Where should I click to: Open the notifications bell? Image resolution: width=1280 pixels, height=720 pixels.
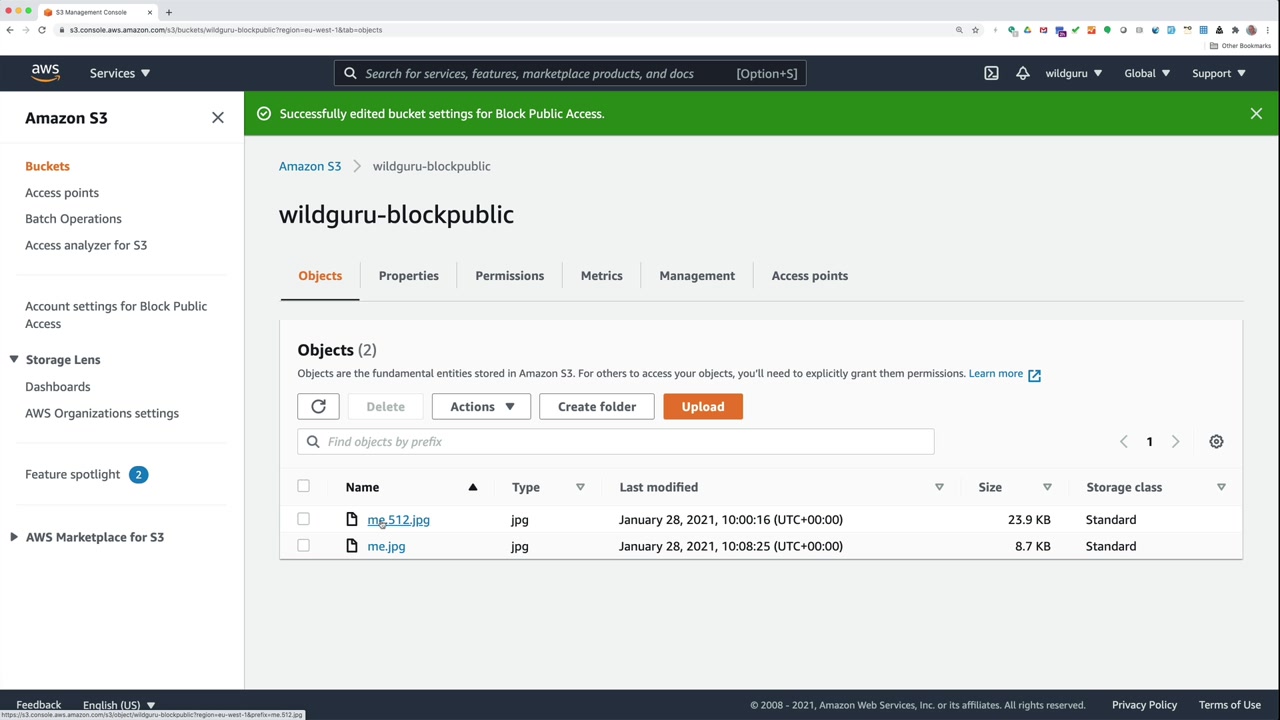[1022, 73]
